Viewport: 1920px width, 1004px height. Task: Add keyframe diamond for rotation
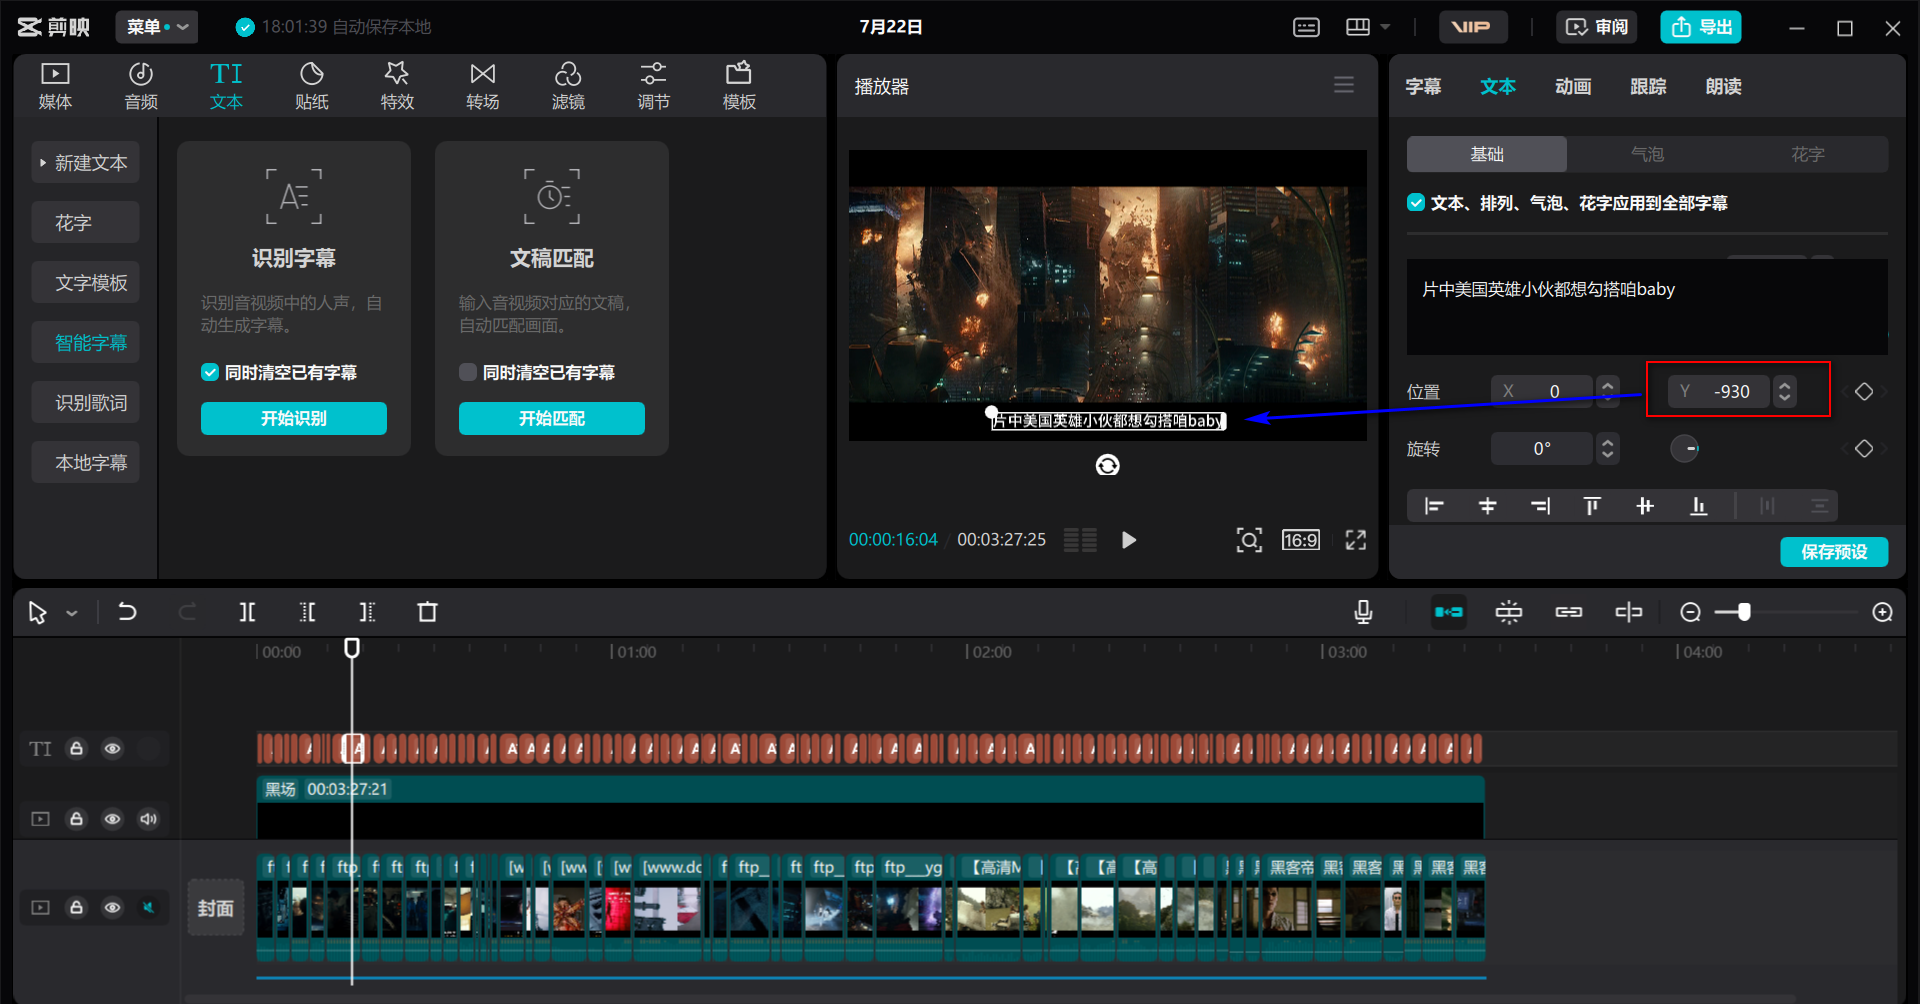click(x=1864, y=449)
